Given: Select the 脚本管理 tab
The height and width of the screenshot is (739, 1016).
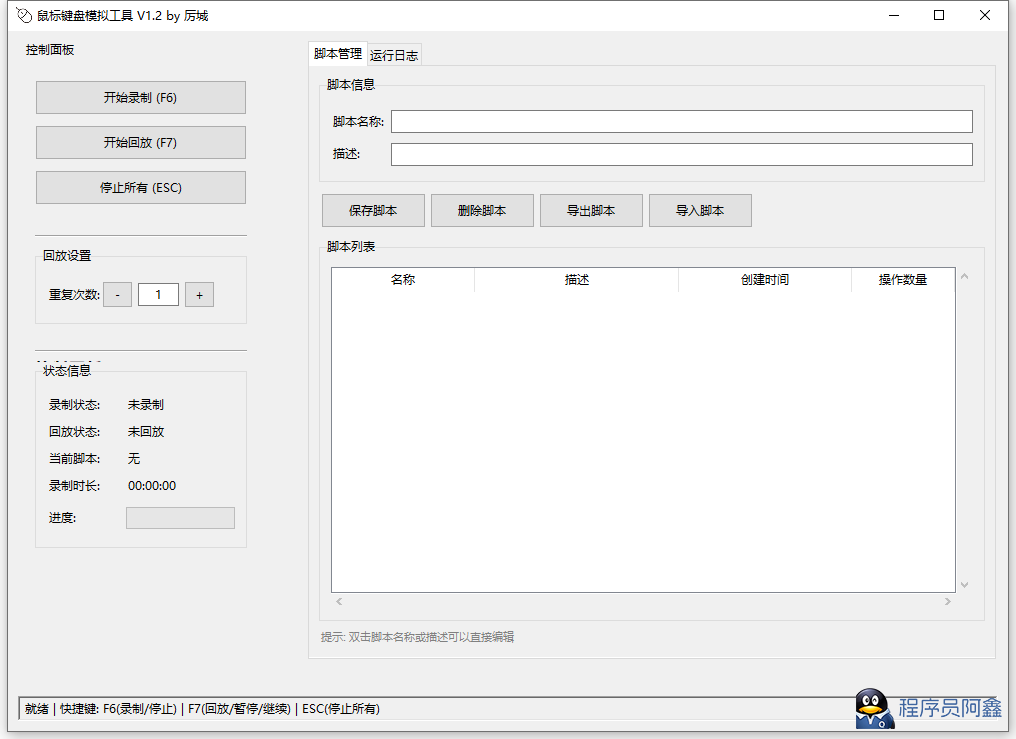Looking at the screenshot, I should click(x=338, y=54).
